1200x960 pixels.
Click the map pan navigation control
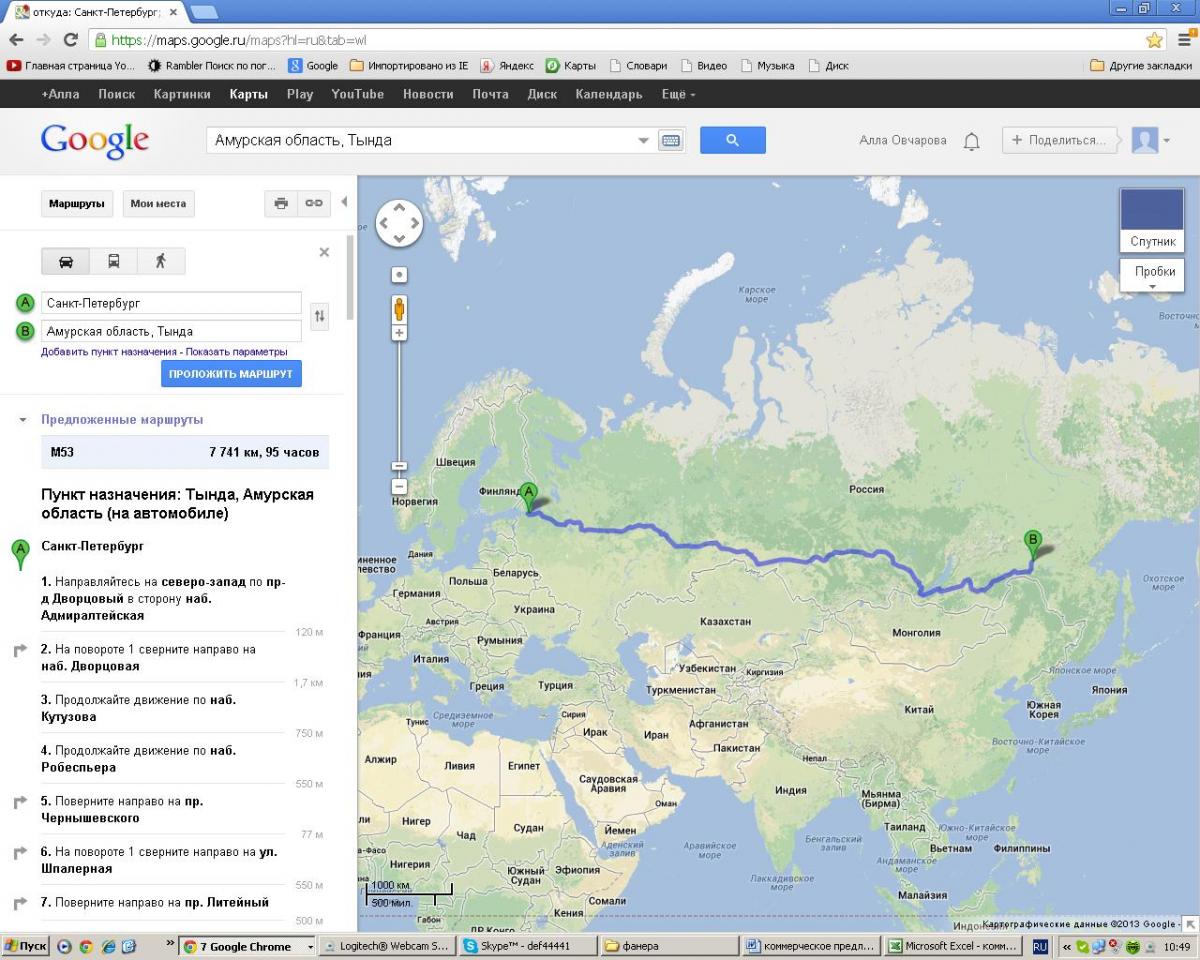point(399,224)
